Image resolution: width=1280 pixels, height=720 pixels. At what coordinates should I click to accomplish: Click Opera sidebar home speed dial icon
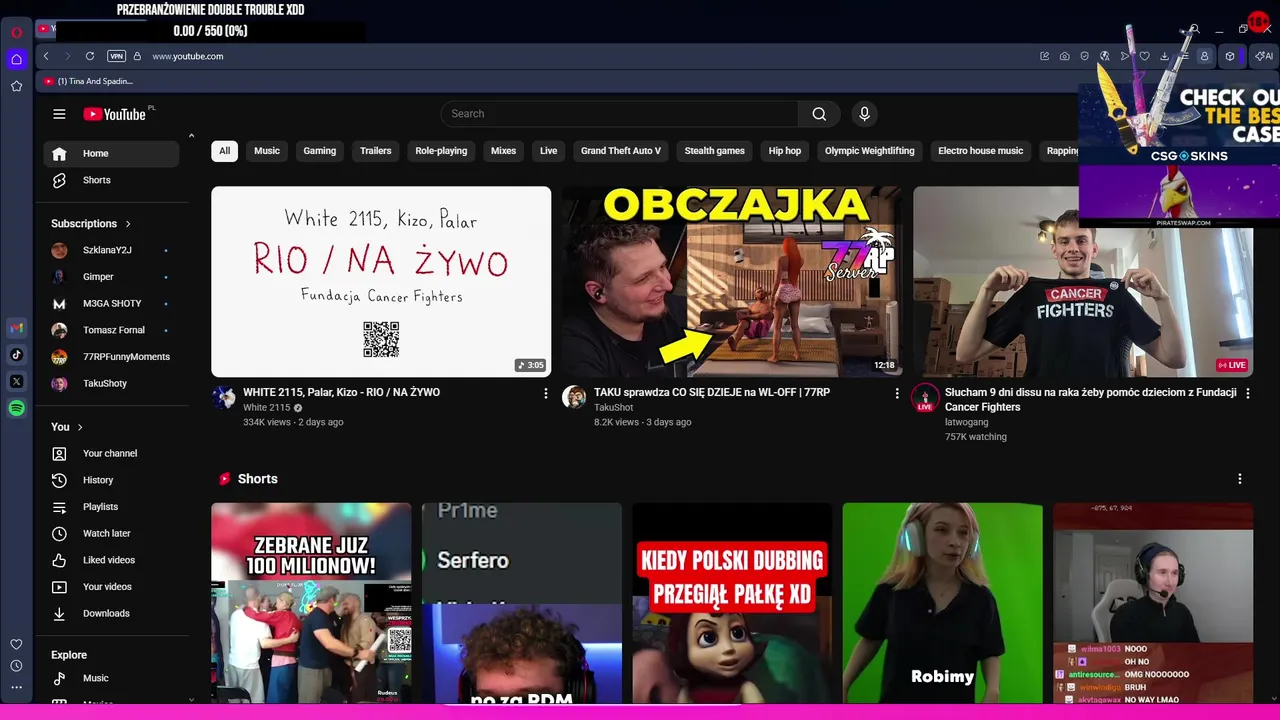tap(16, 59)
